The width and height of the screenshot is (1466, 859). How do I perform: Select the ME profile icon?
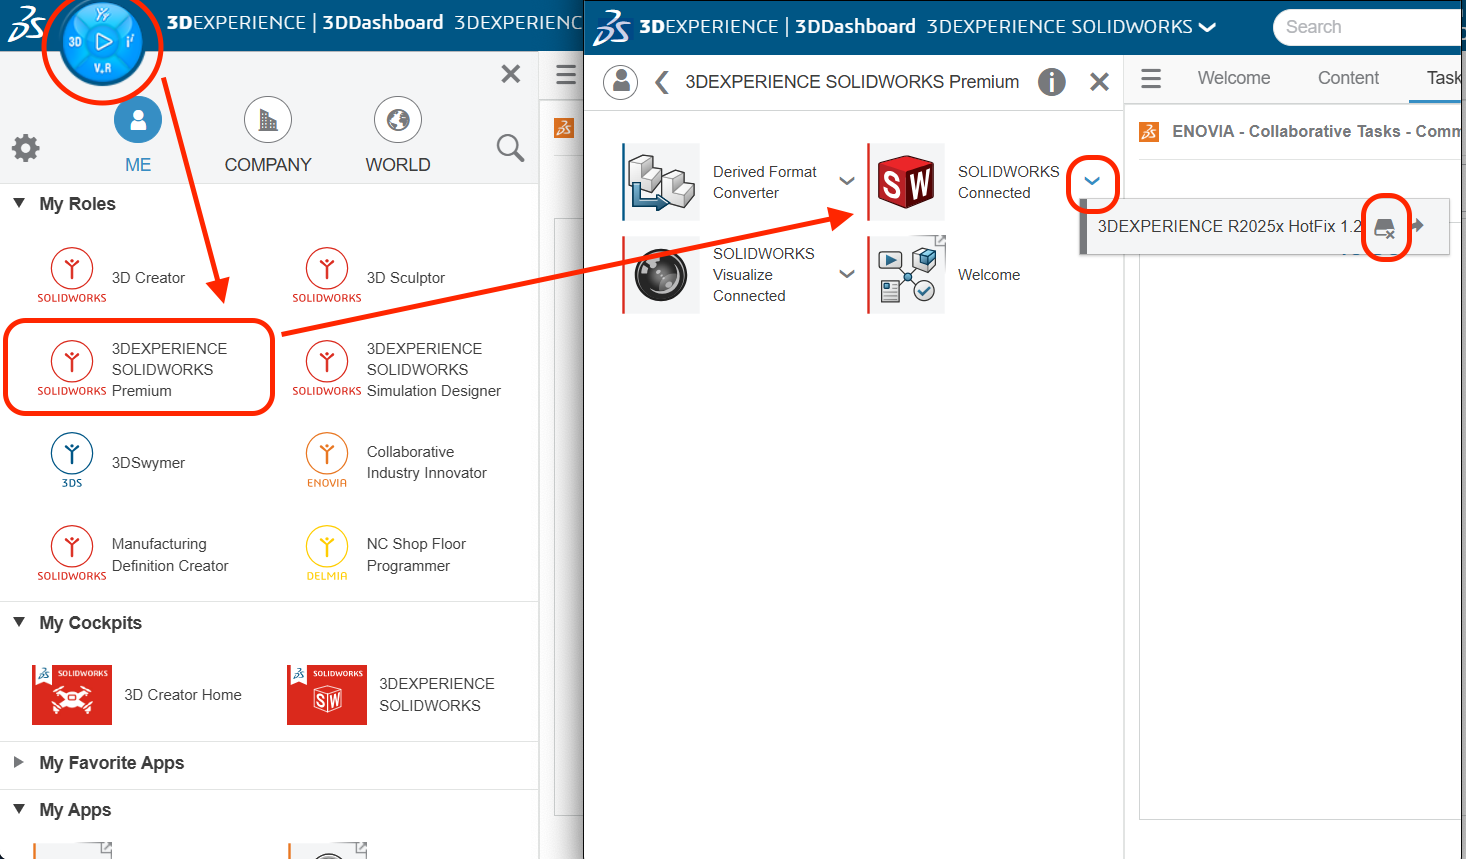click(x=138, y=120)
